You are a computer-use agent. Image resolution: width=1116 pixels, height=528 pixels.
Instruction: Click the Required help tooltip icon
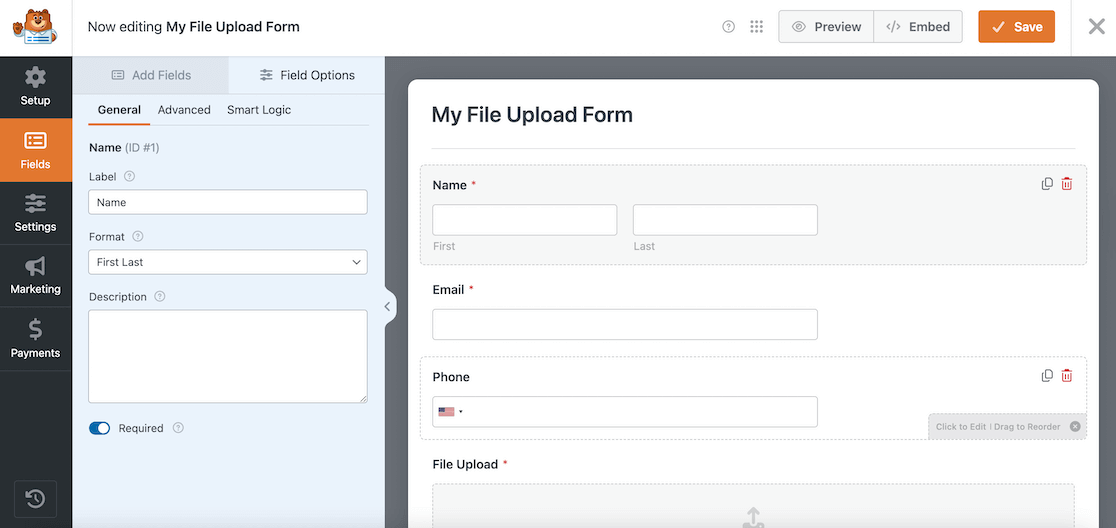pos(179,428)
